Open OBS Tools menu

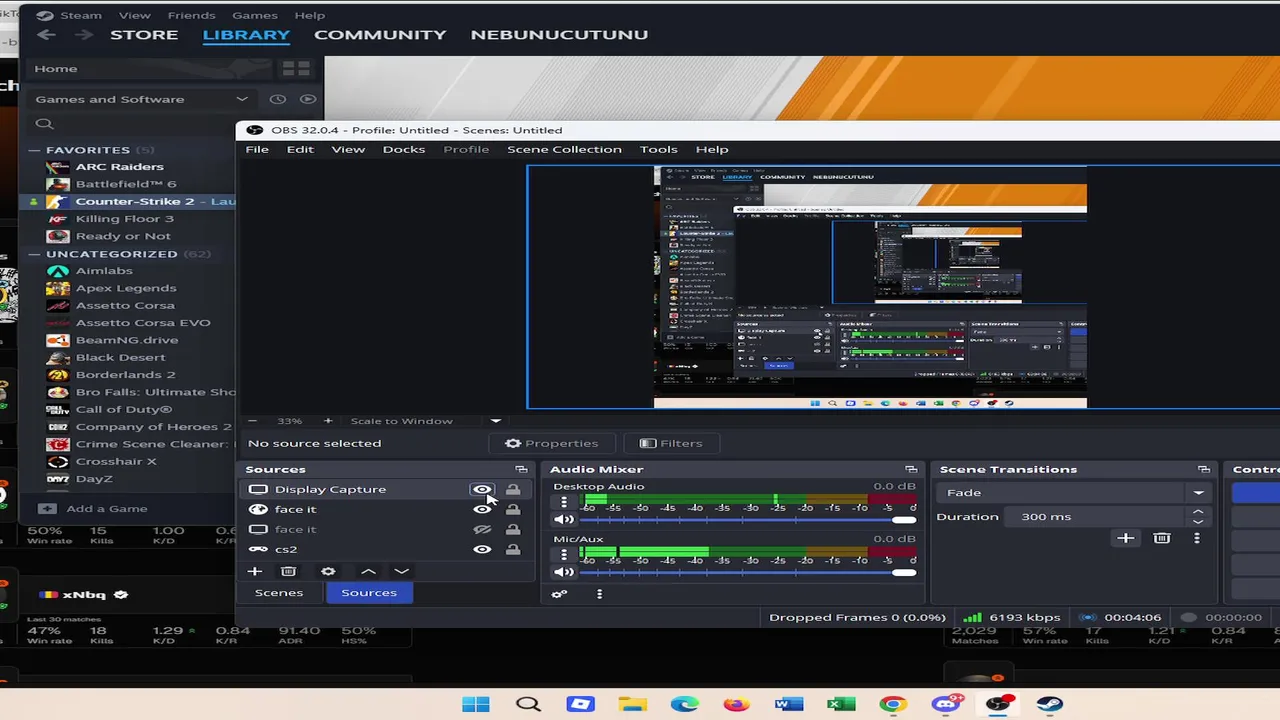coord(658,149)
